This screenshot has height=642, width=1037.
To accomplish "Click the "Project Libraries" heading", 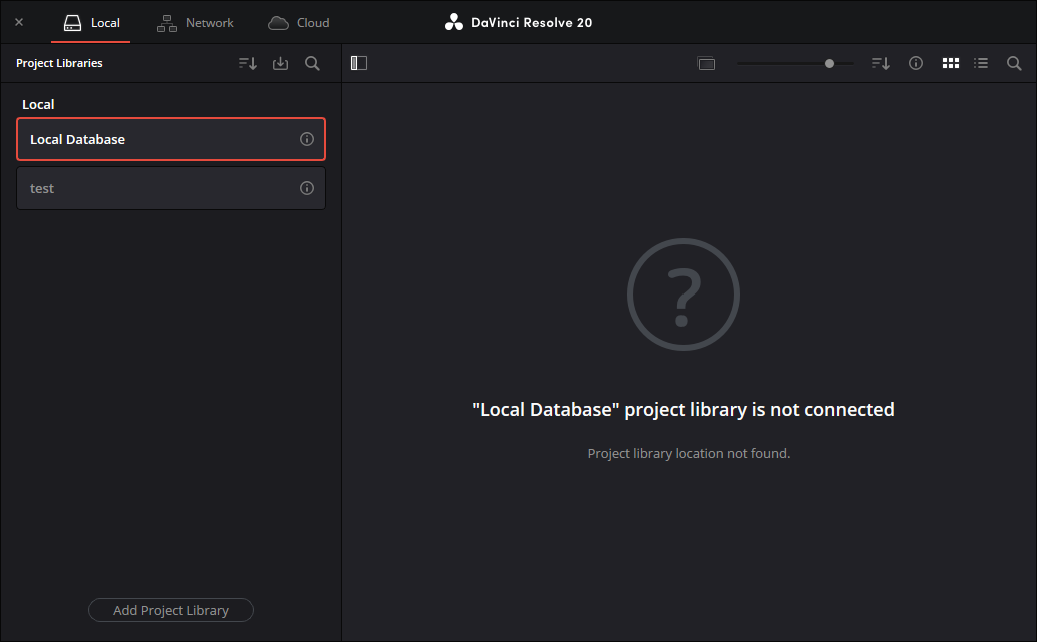I will (x=60, y=63).
